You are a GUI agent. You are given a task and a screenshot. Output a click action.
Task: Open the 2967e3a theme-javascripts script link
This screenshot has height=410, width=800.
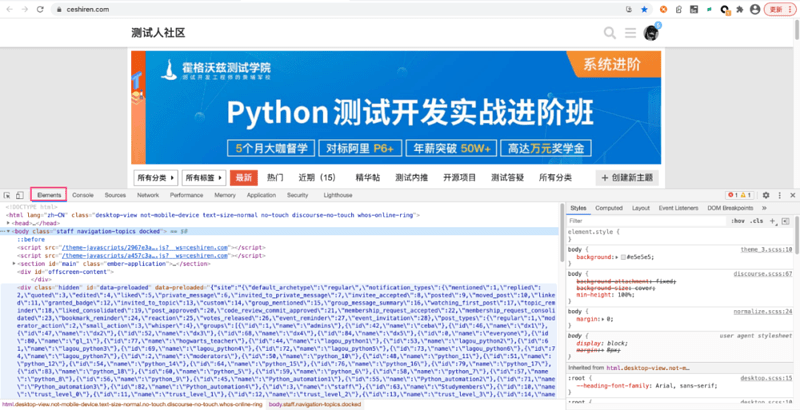click(144, 248)
